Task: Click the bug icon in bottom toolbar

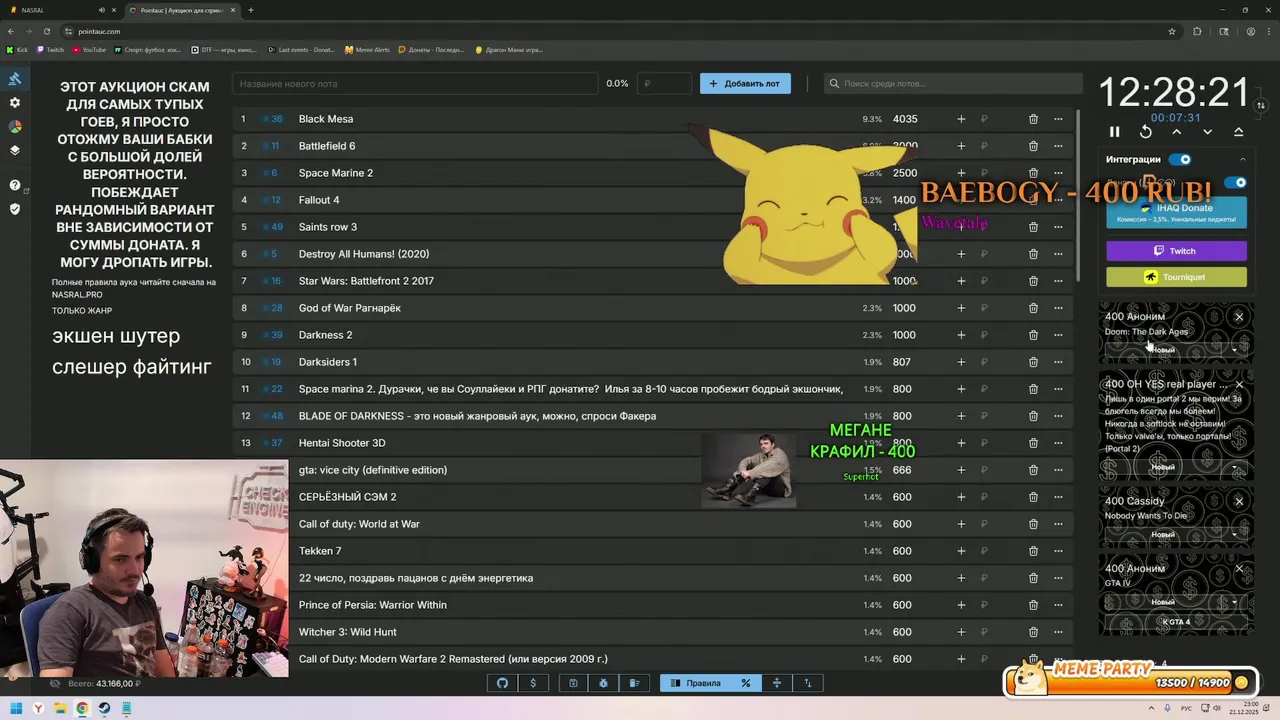Action: click(x=603, y=683)
